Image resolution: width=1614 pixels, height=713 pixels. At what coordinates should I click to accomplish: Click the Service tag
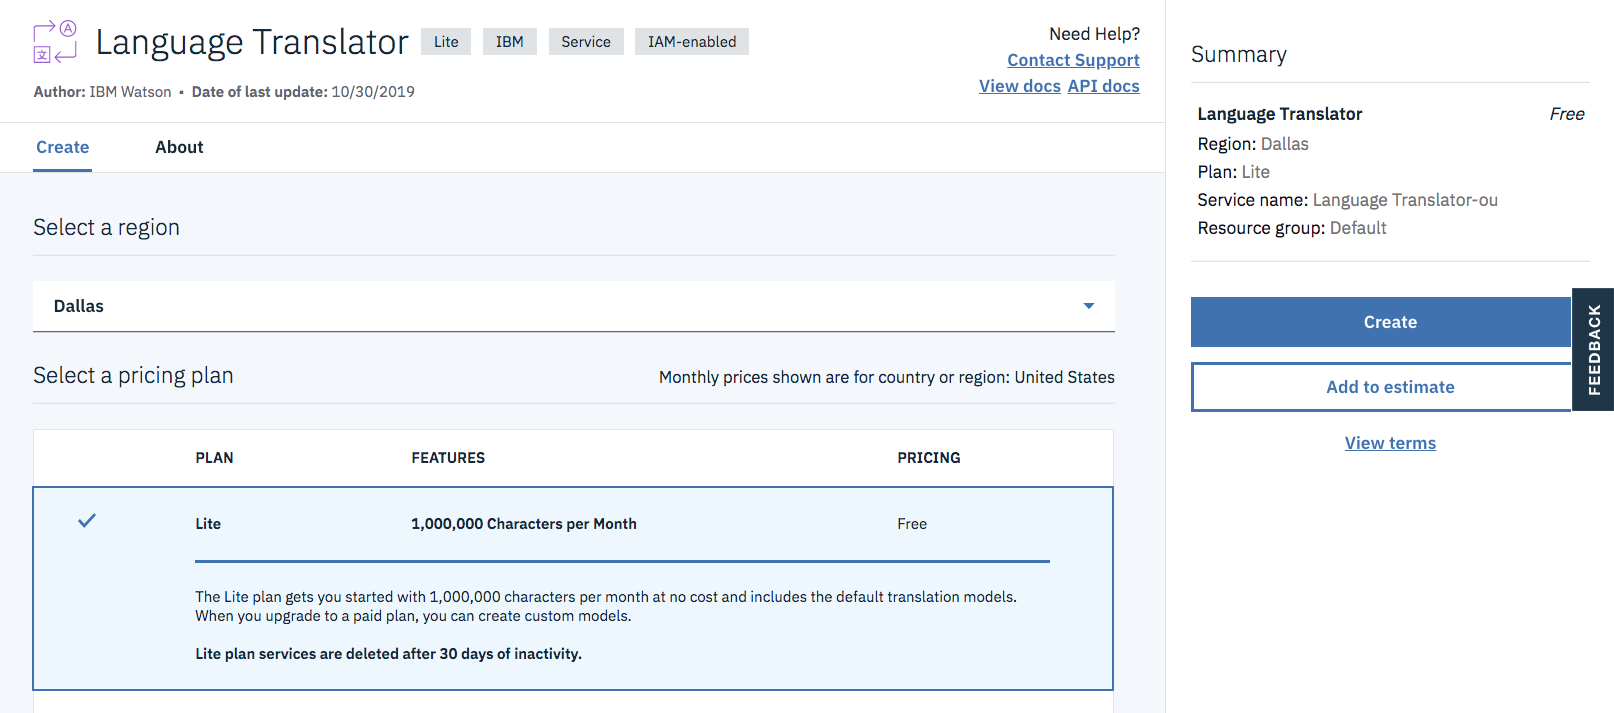point(586,42)
